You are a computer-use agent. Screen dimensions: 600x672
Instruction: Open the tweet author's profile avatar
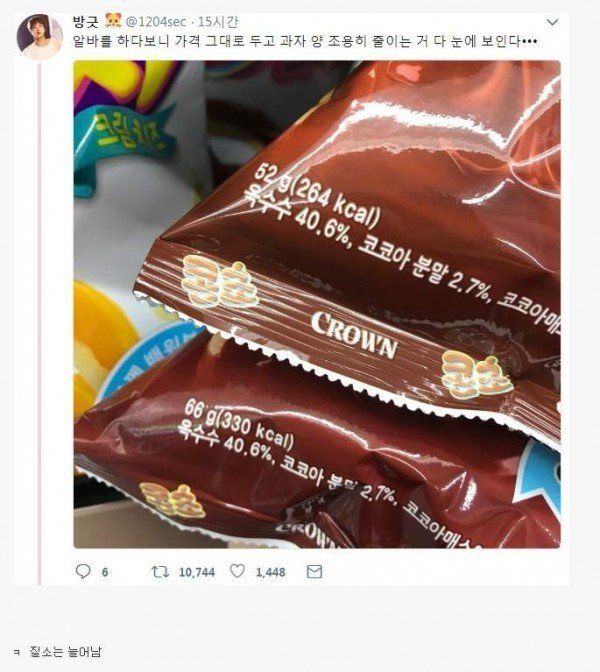click(x=40, y=36)
